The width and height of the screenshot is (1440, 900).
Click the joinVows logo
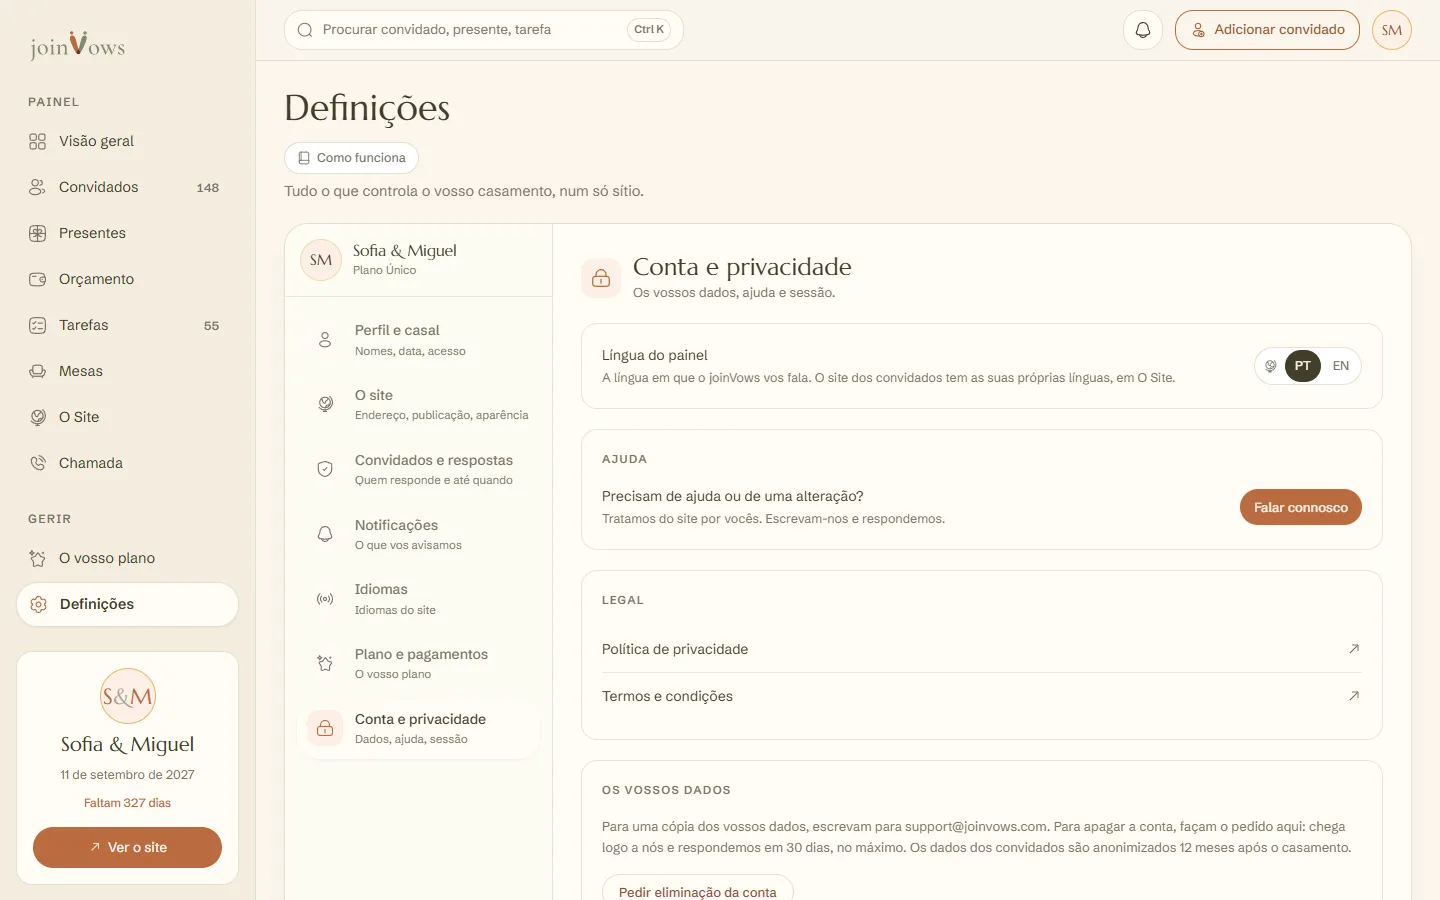[x=77, y=45]
